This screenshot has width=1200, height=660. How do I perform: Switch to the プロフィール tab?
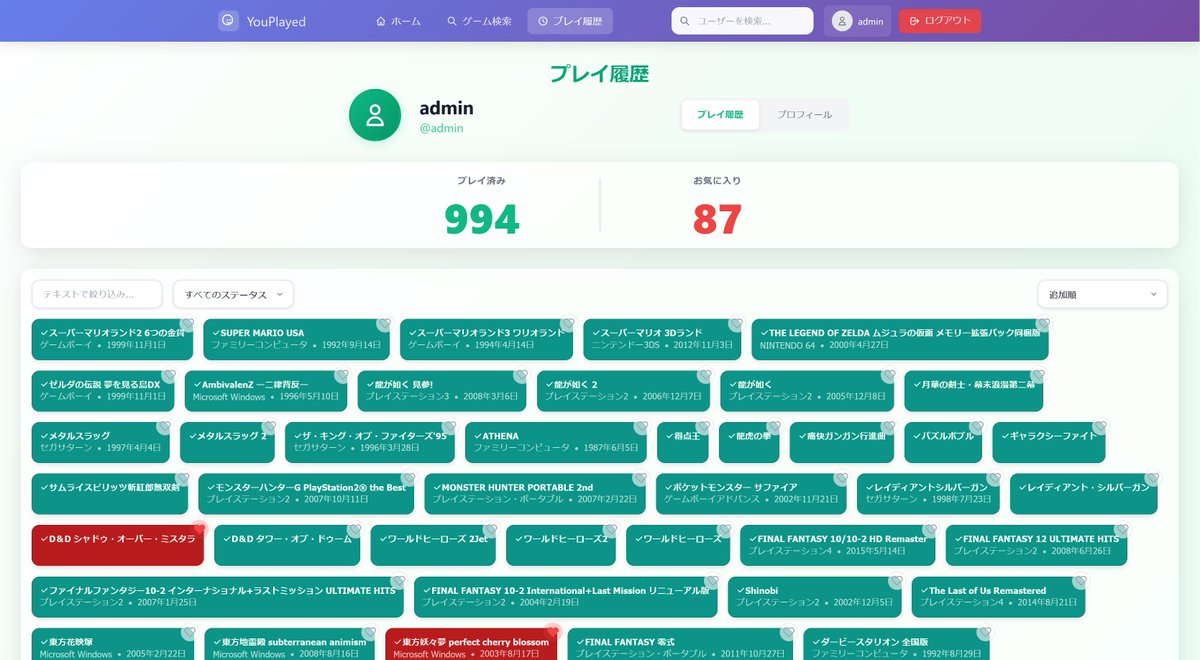tap(804, 115)
